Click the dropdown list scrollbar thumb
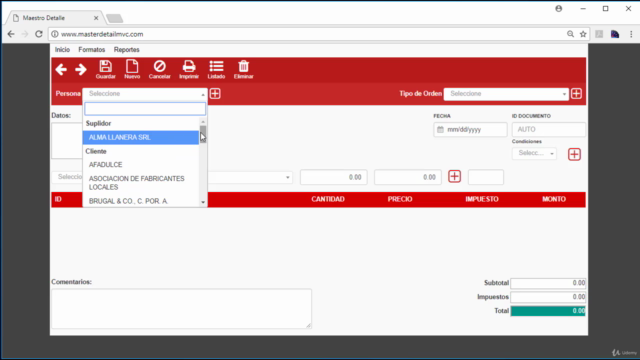The height and width of the screenshot is (360, 640). (x=203, y=134)
